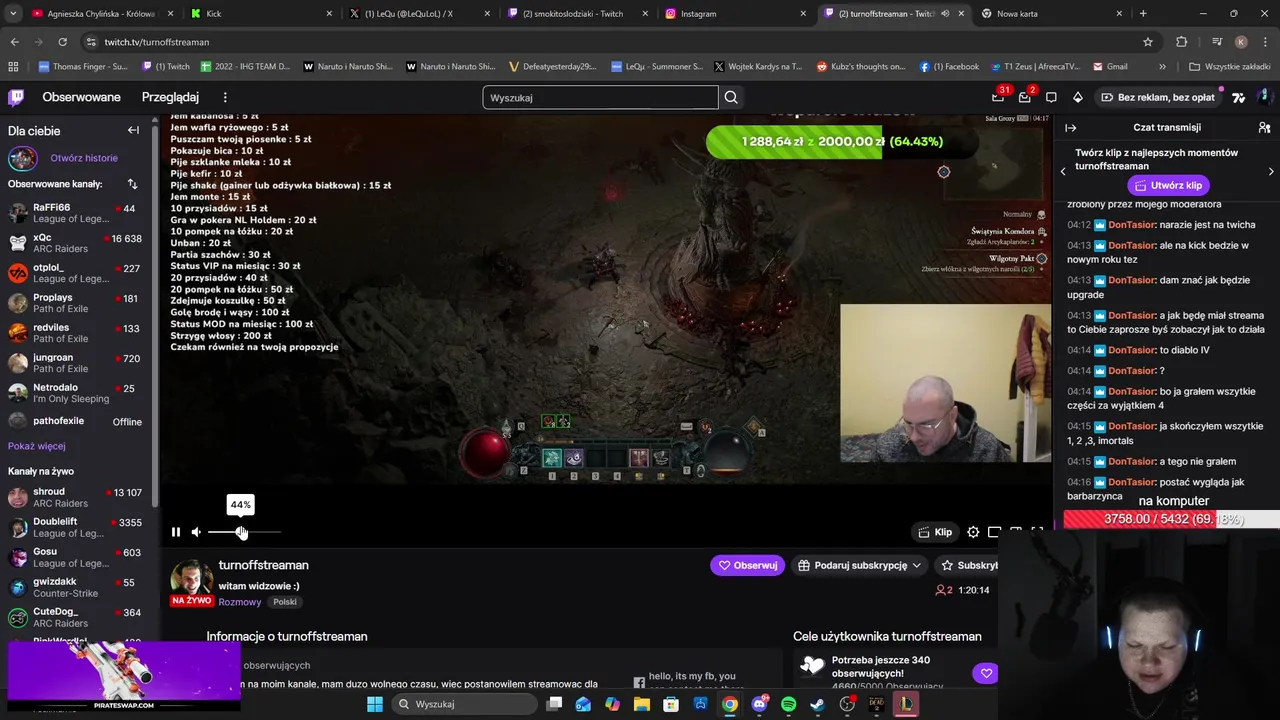This screenshot has height=720, width=1280.
Task: Open whispers chat bubble icon
Action: pyautogui.click(x=1051, y=97)
